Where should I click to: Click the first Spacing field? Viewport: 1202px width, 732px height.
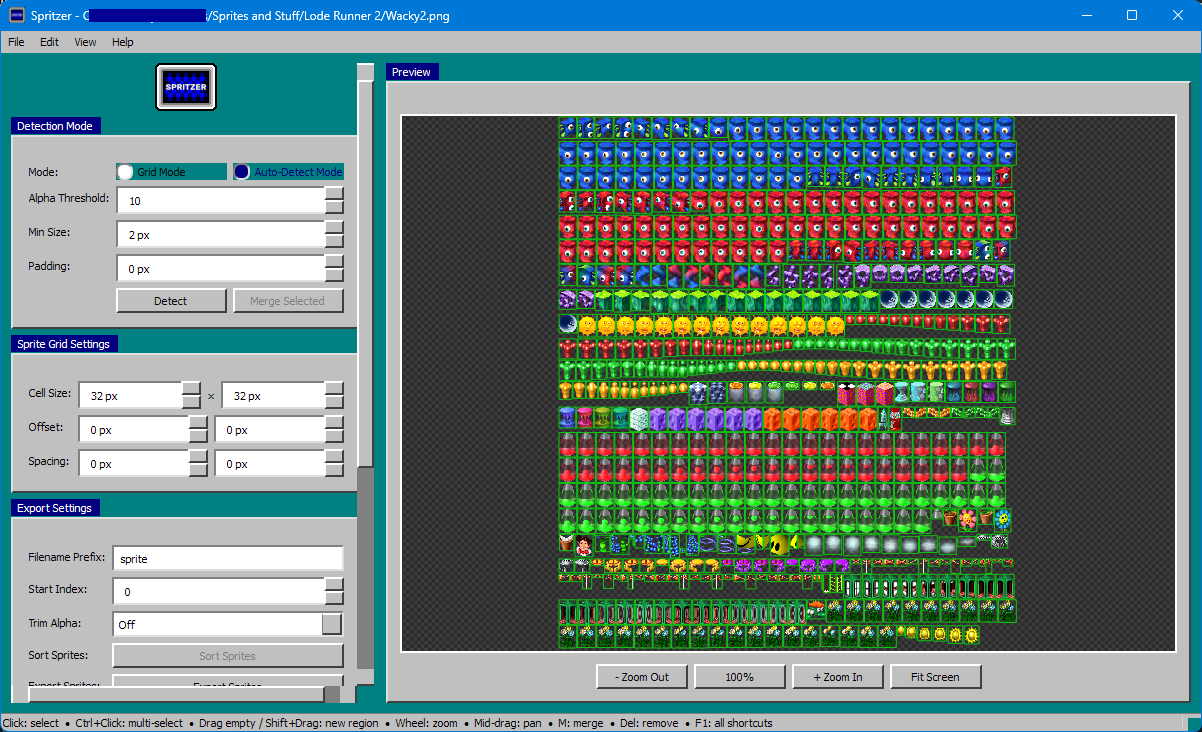[x=135, y=464]
